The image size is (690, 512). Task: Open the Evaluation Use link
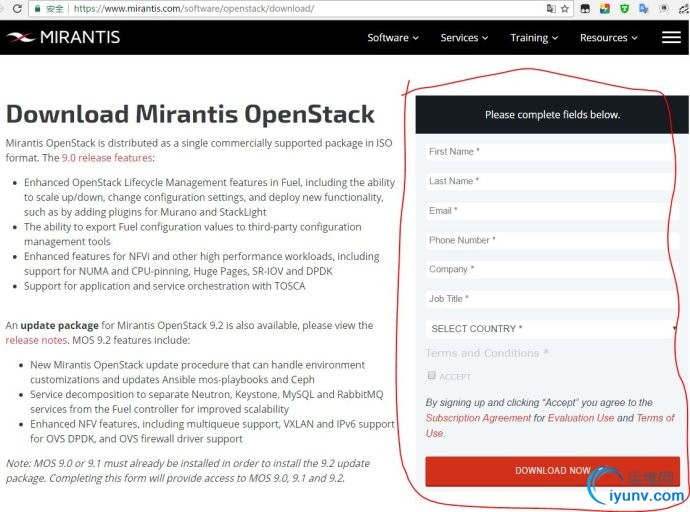coord(581,418)
